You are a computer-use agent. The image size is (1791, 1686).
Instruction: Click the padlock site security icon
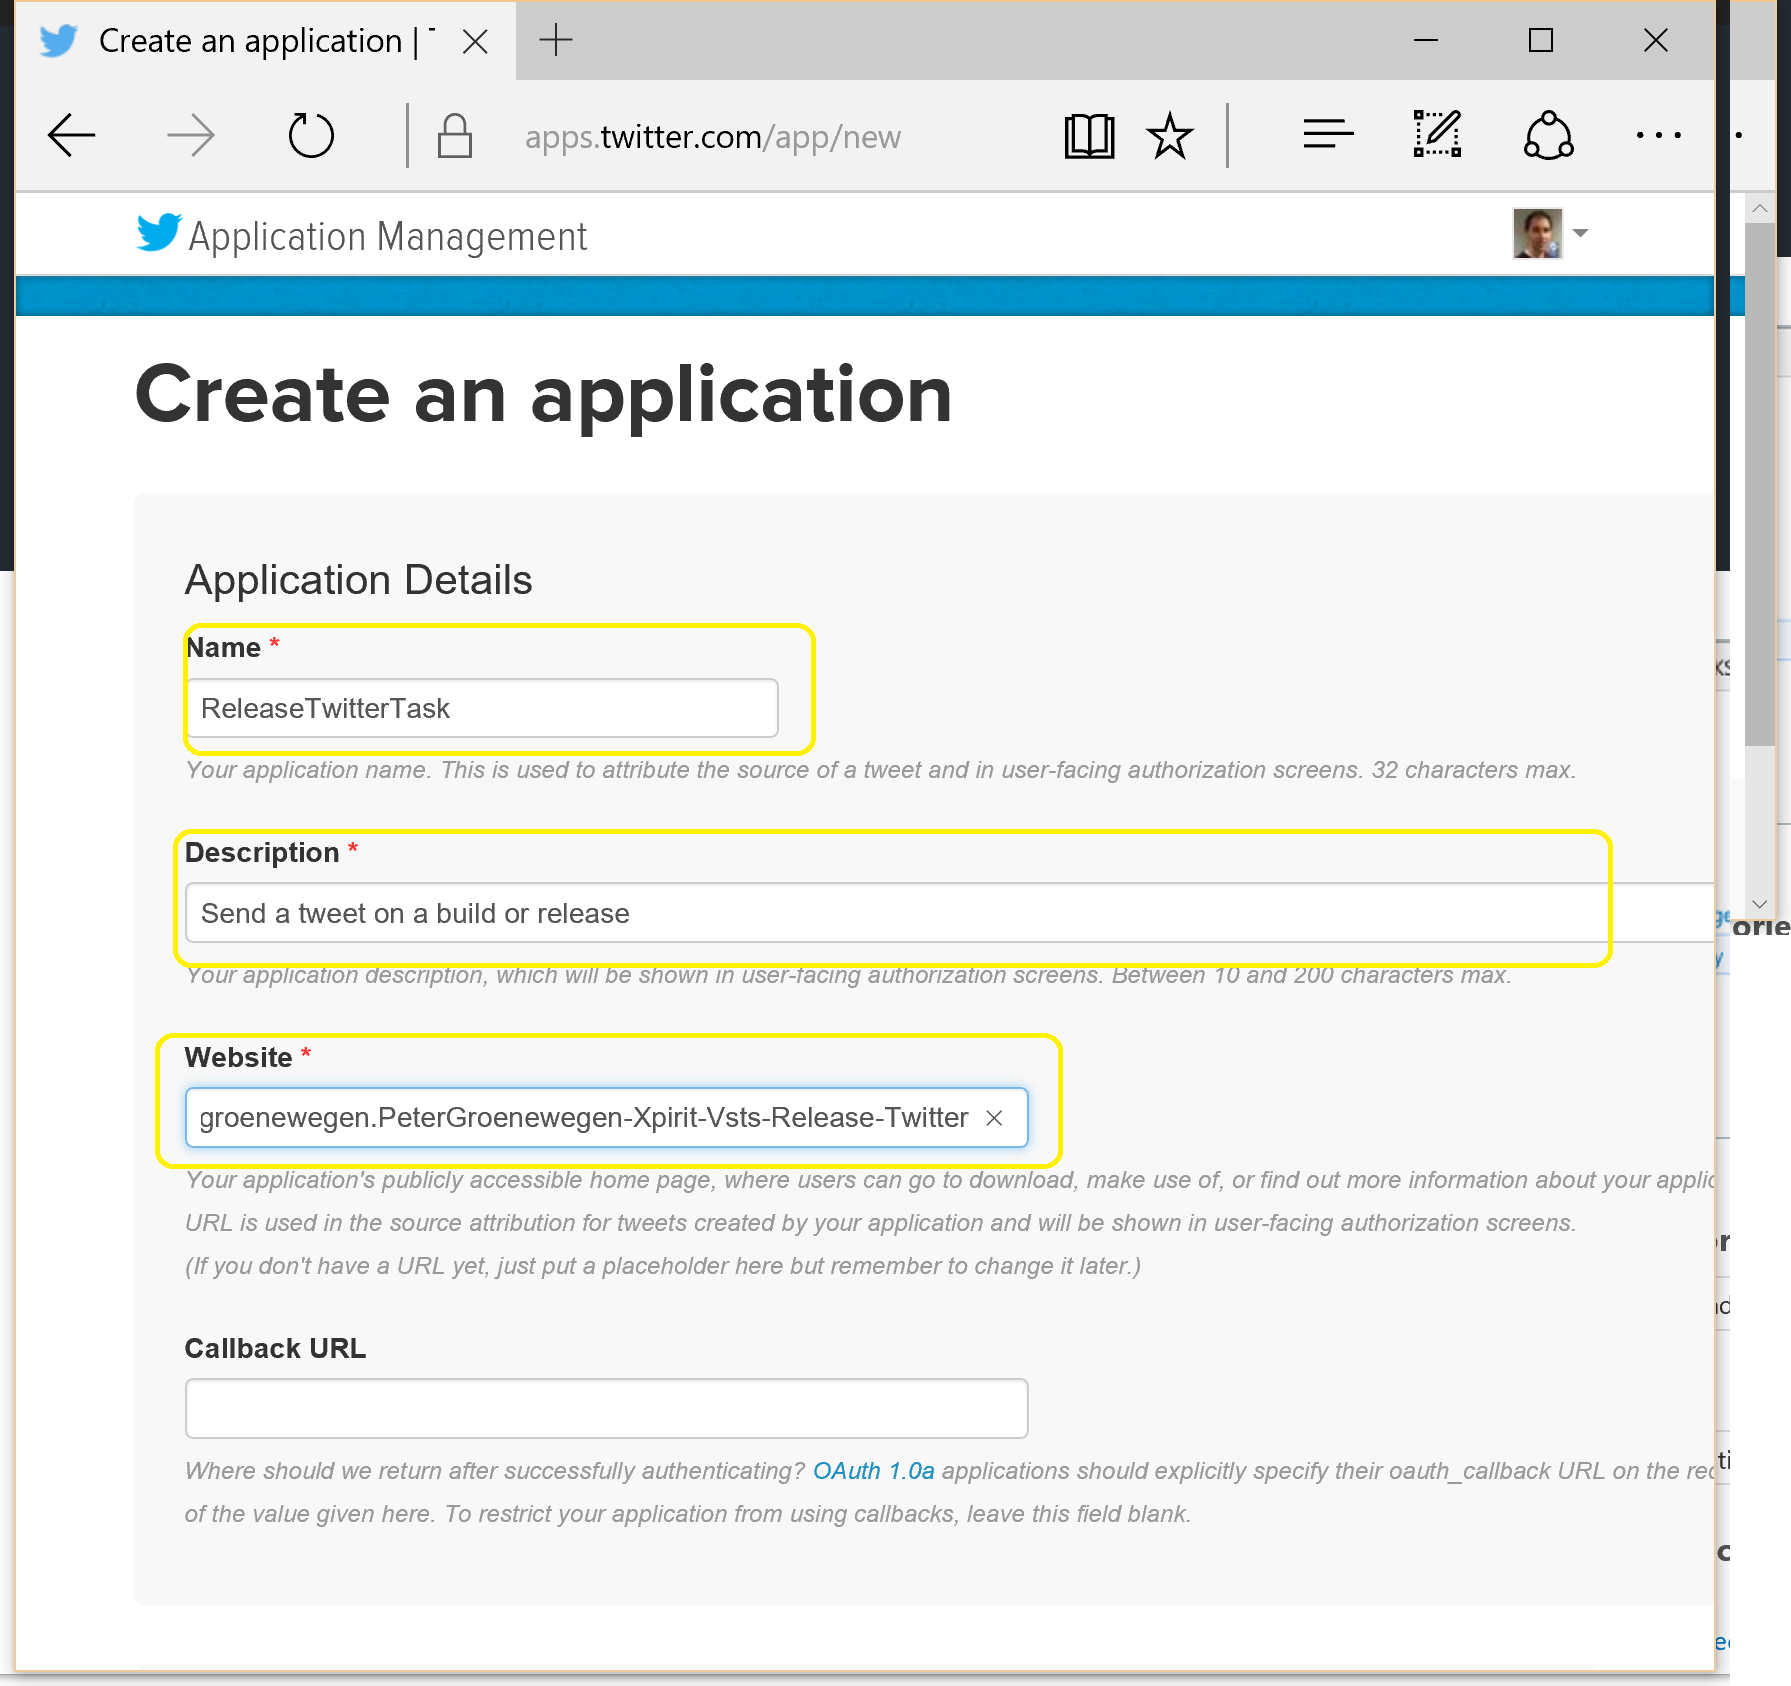455,136
